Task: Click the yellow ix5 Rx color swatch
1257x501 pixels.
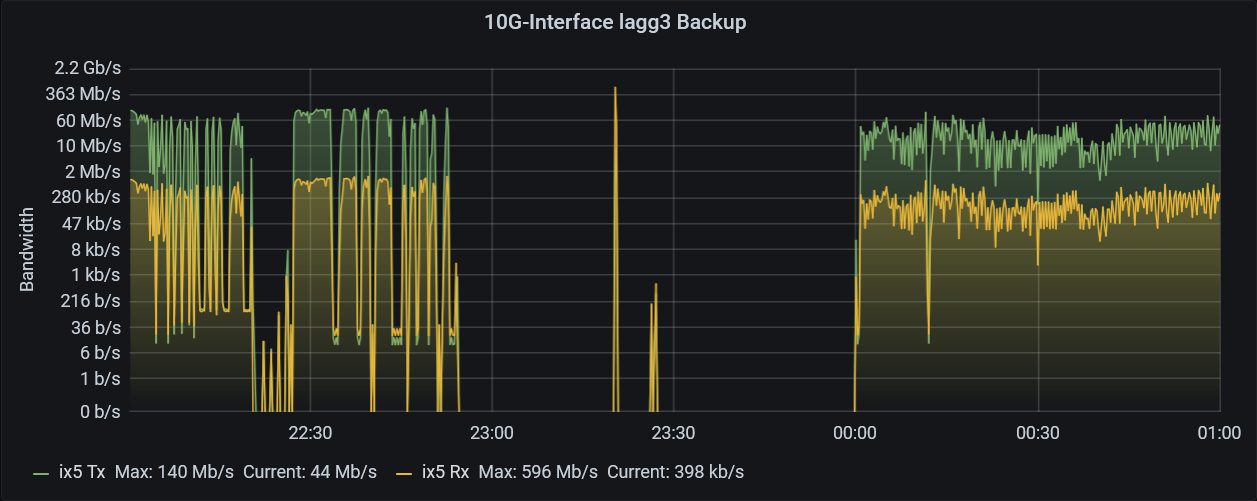Action: pyautogui.click(x=404, y=472)
